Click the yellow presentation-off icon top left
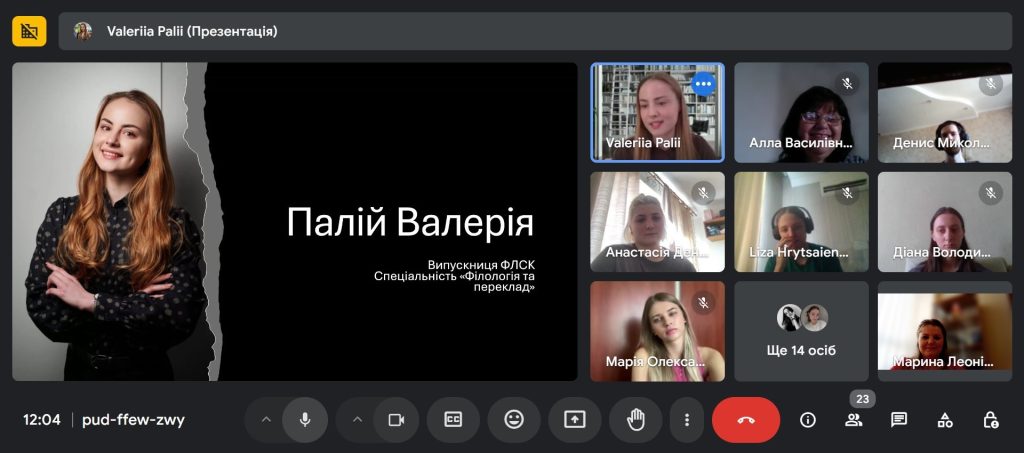The height and width of the screenshot is (453, 1024). [29, 31]
